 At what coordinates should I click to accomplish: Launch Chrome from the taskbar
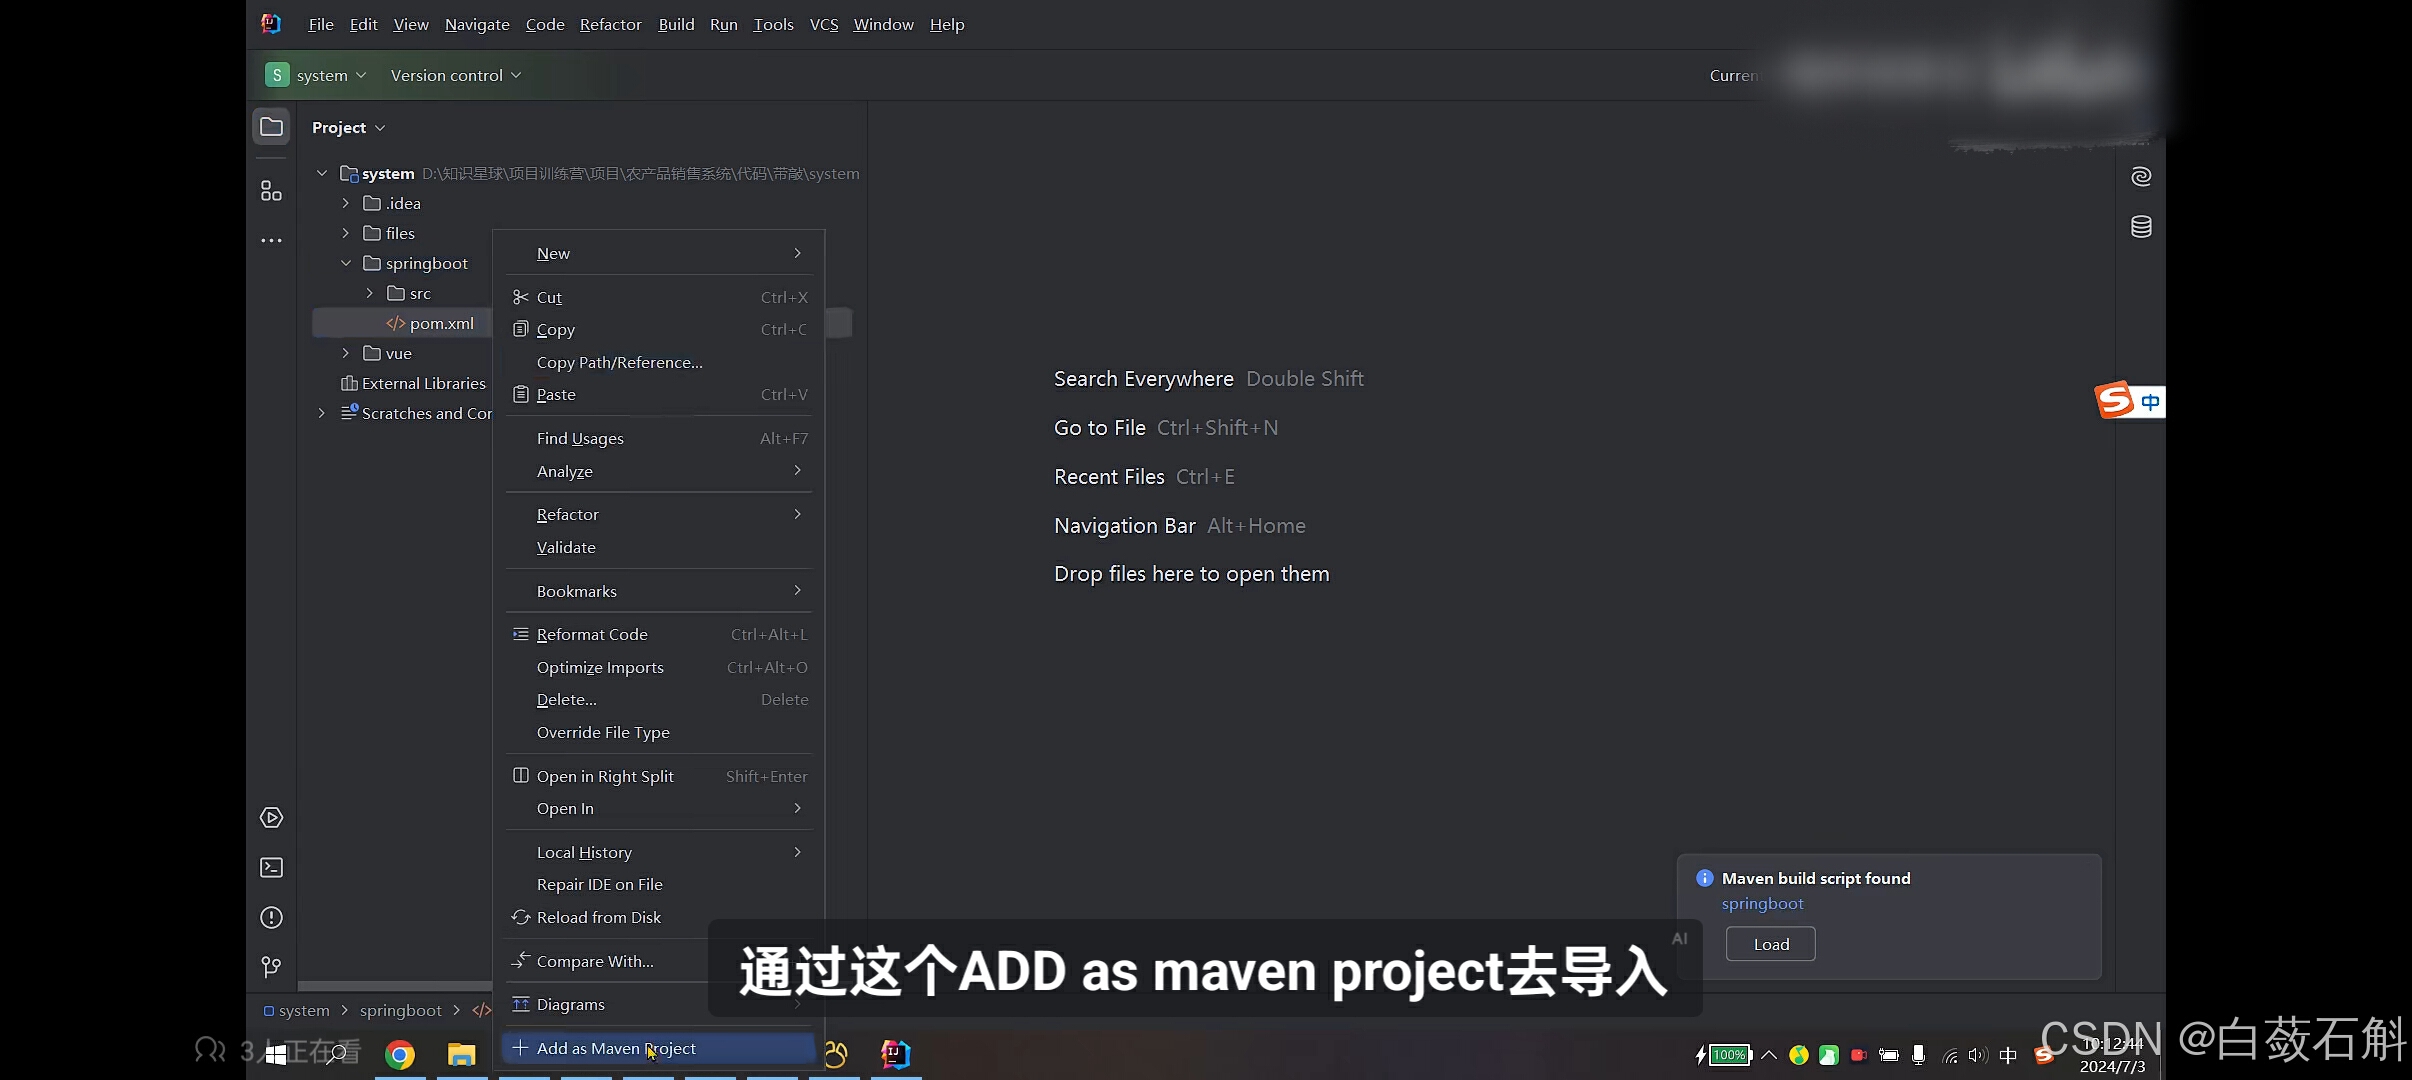[x=400, y=1054]
